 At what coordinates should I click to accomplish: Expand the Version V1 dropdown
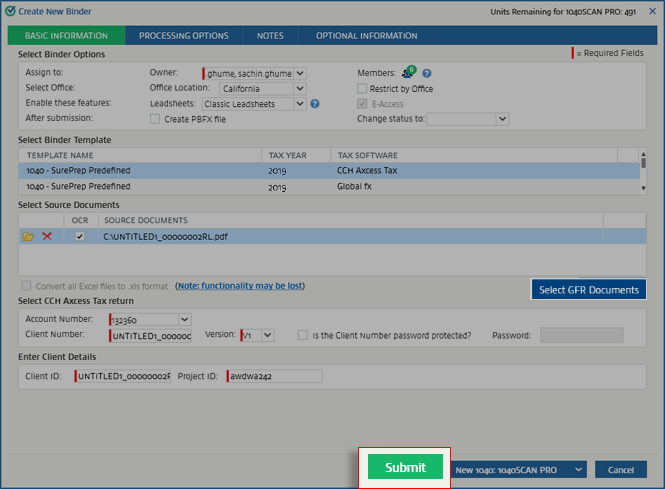point(267,335)
